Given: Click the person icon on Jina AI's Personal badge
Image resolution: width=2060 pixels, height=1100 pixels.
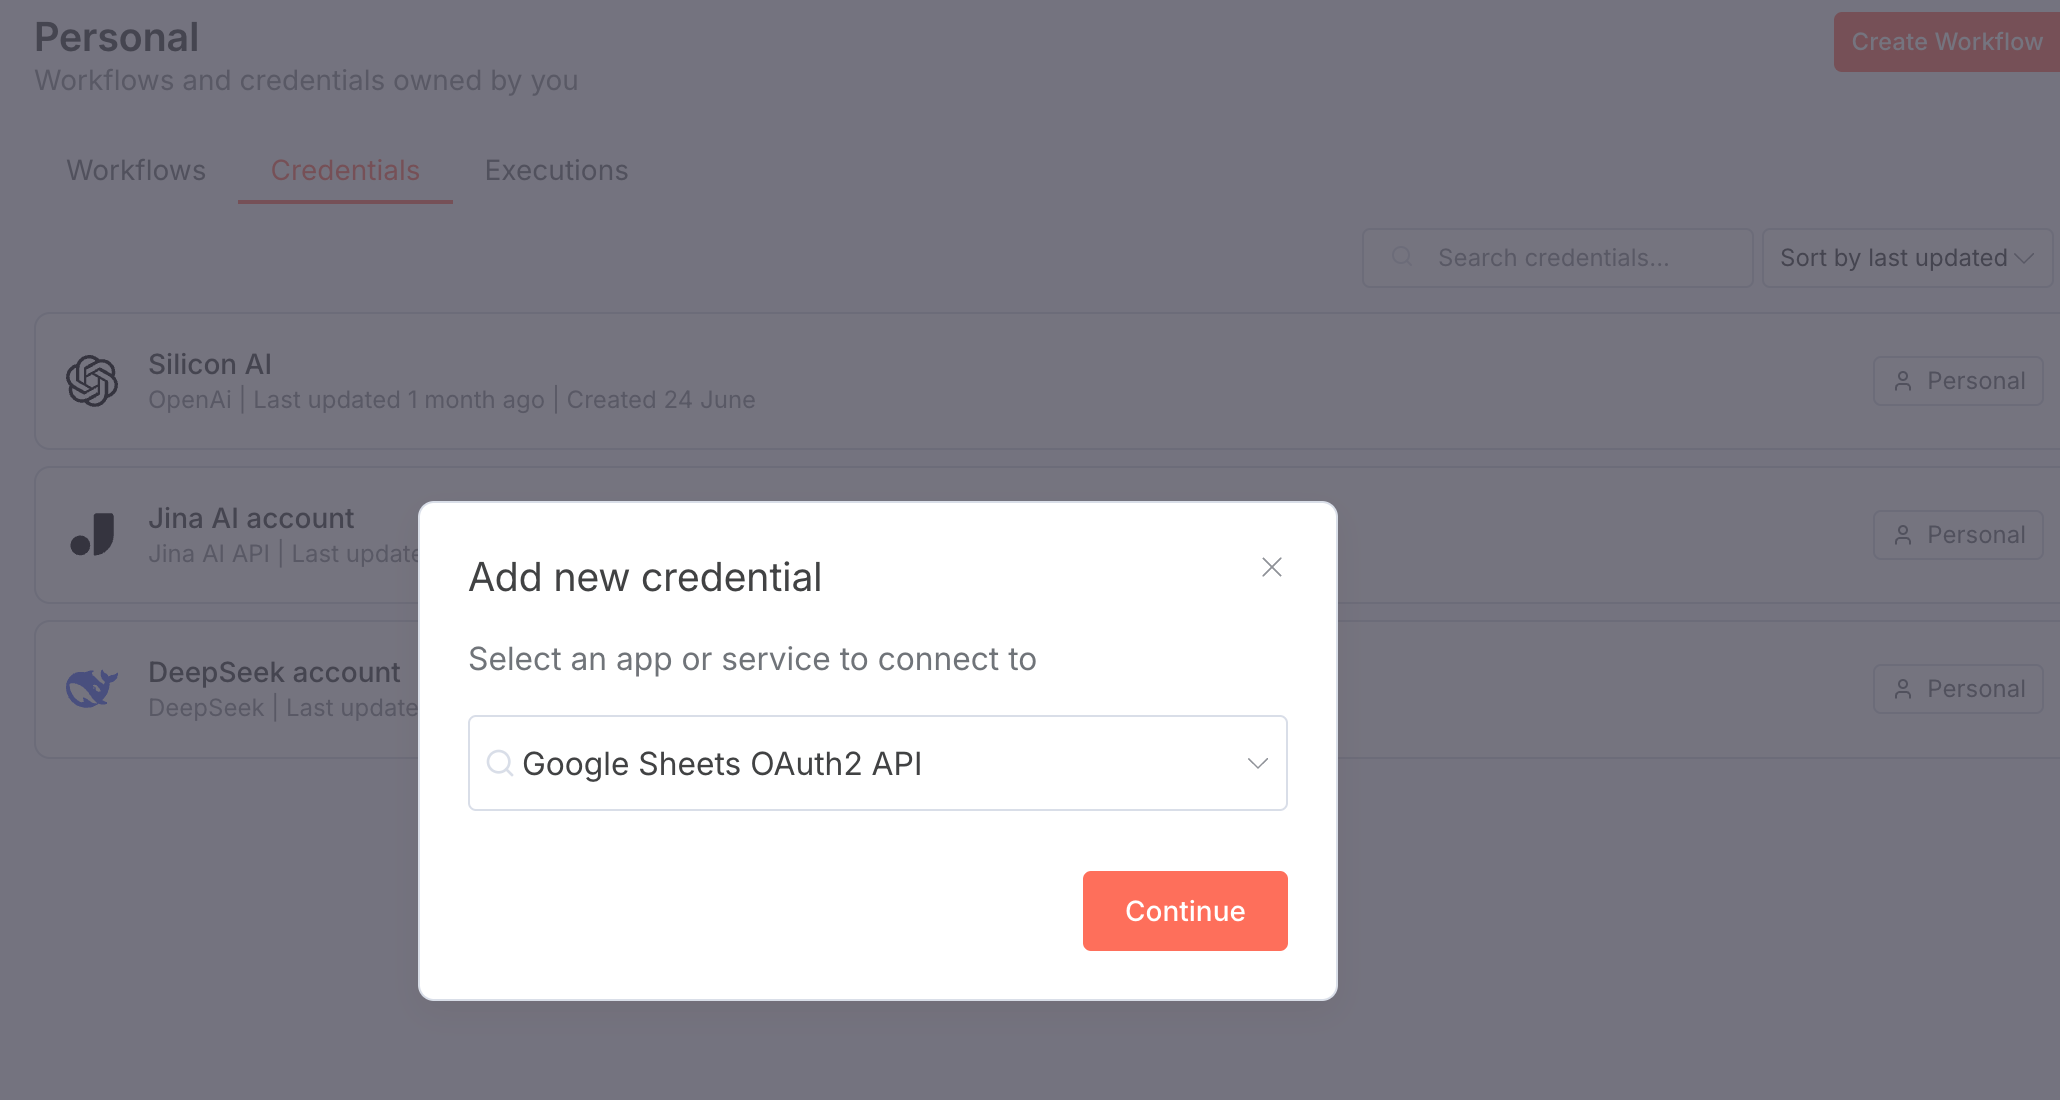Looking at the screenshot, I should 1903,535.
